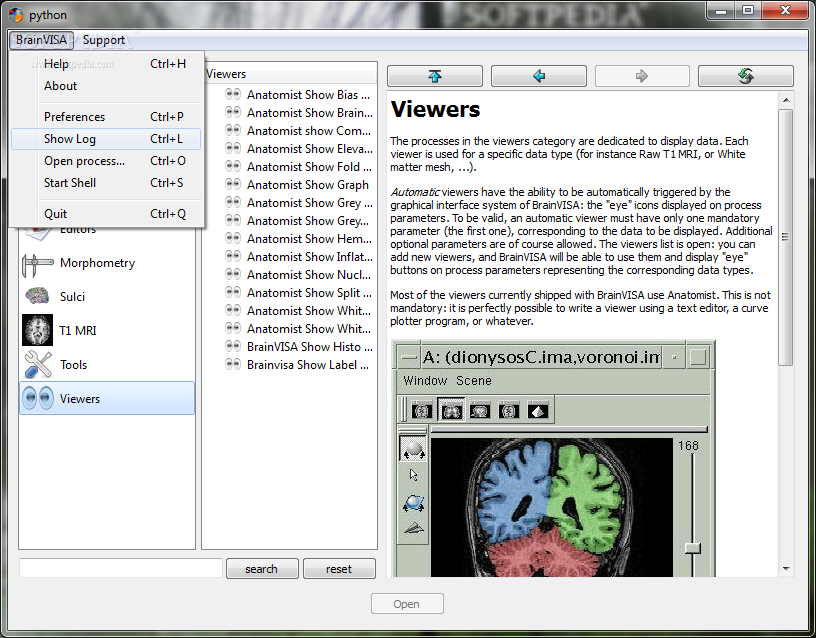
Task: Click the go-to-top arrow toolbar button
Action: point(435,76)
